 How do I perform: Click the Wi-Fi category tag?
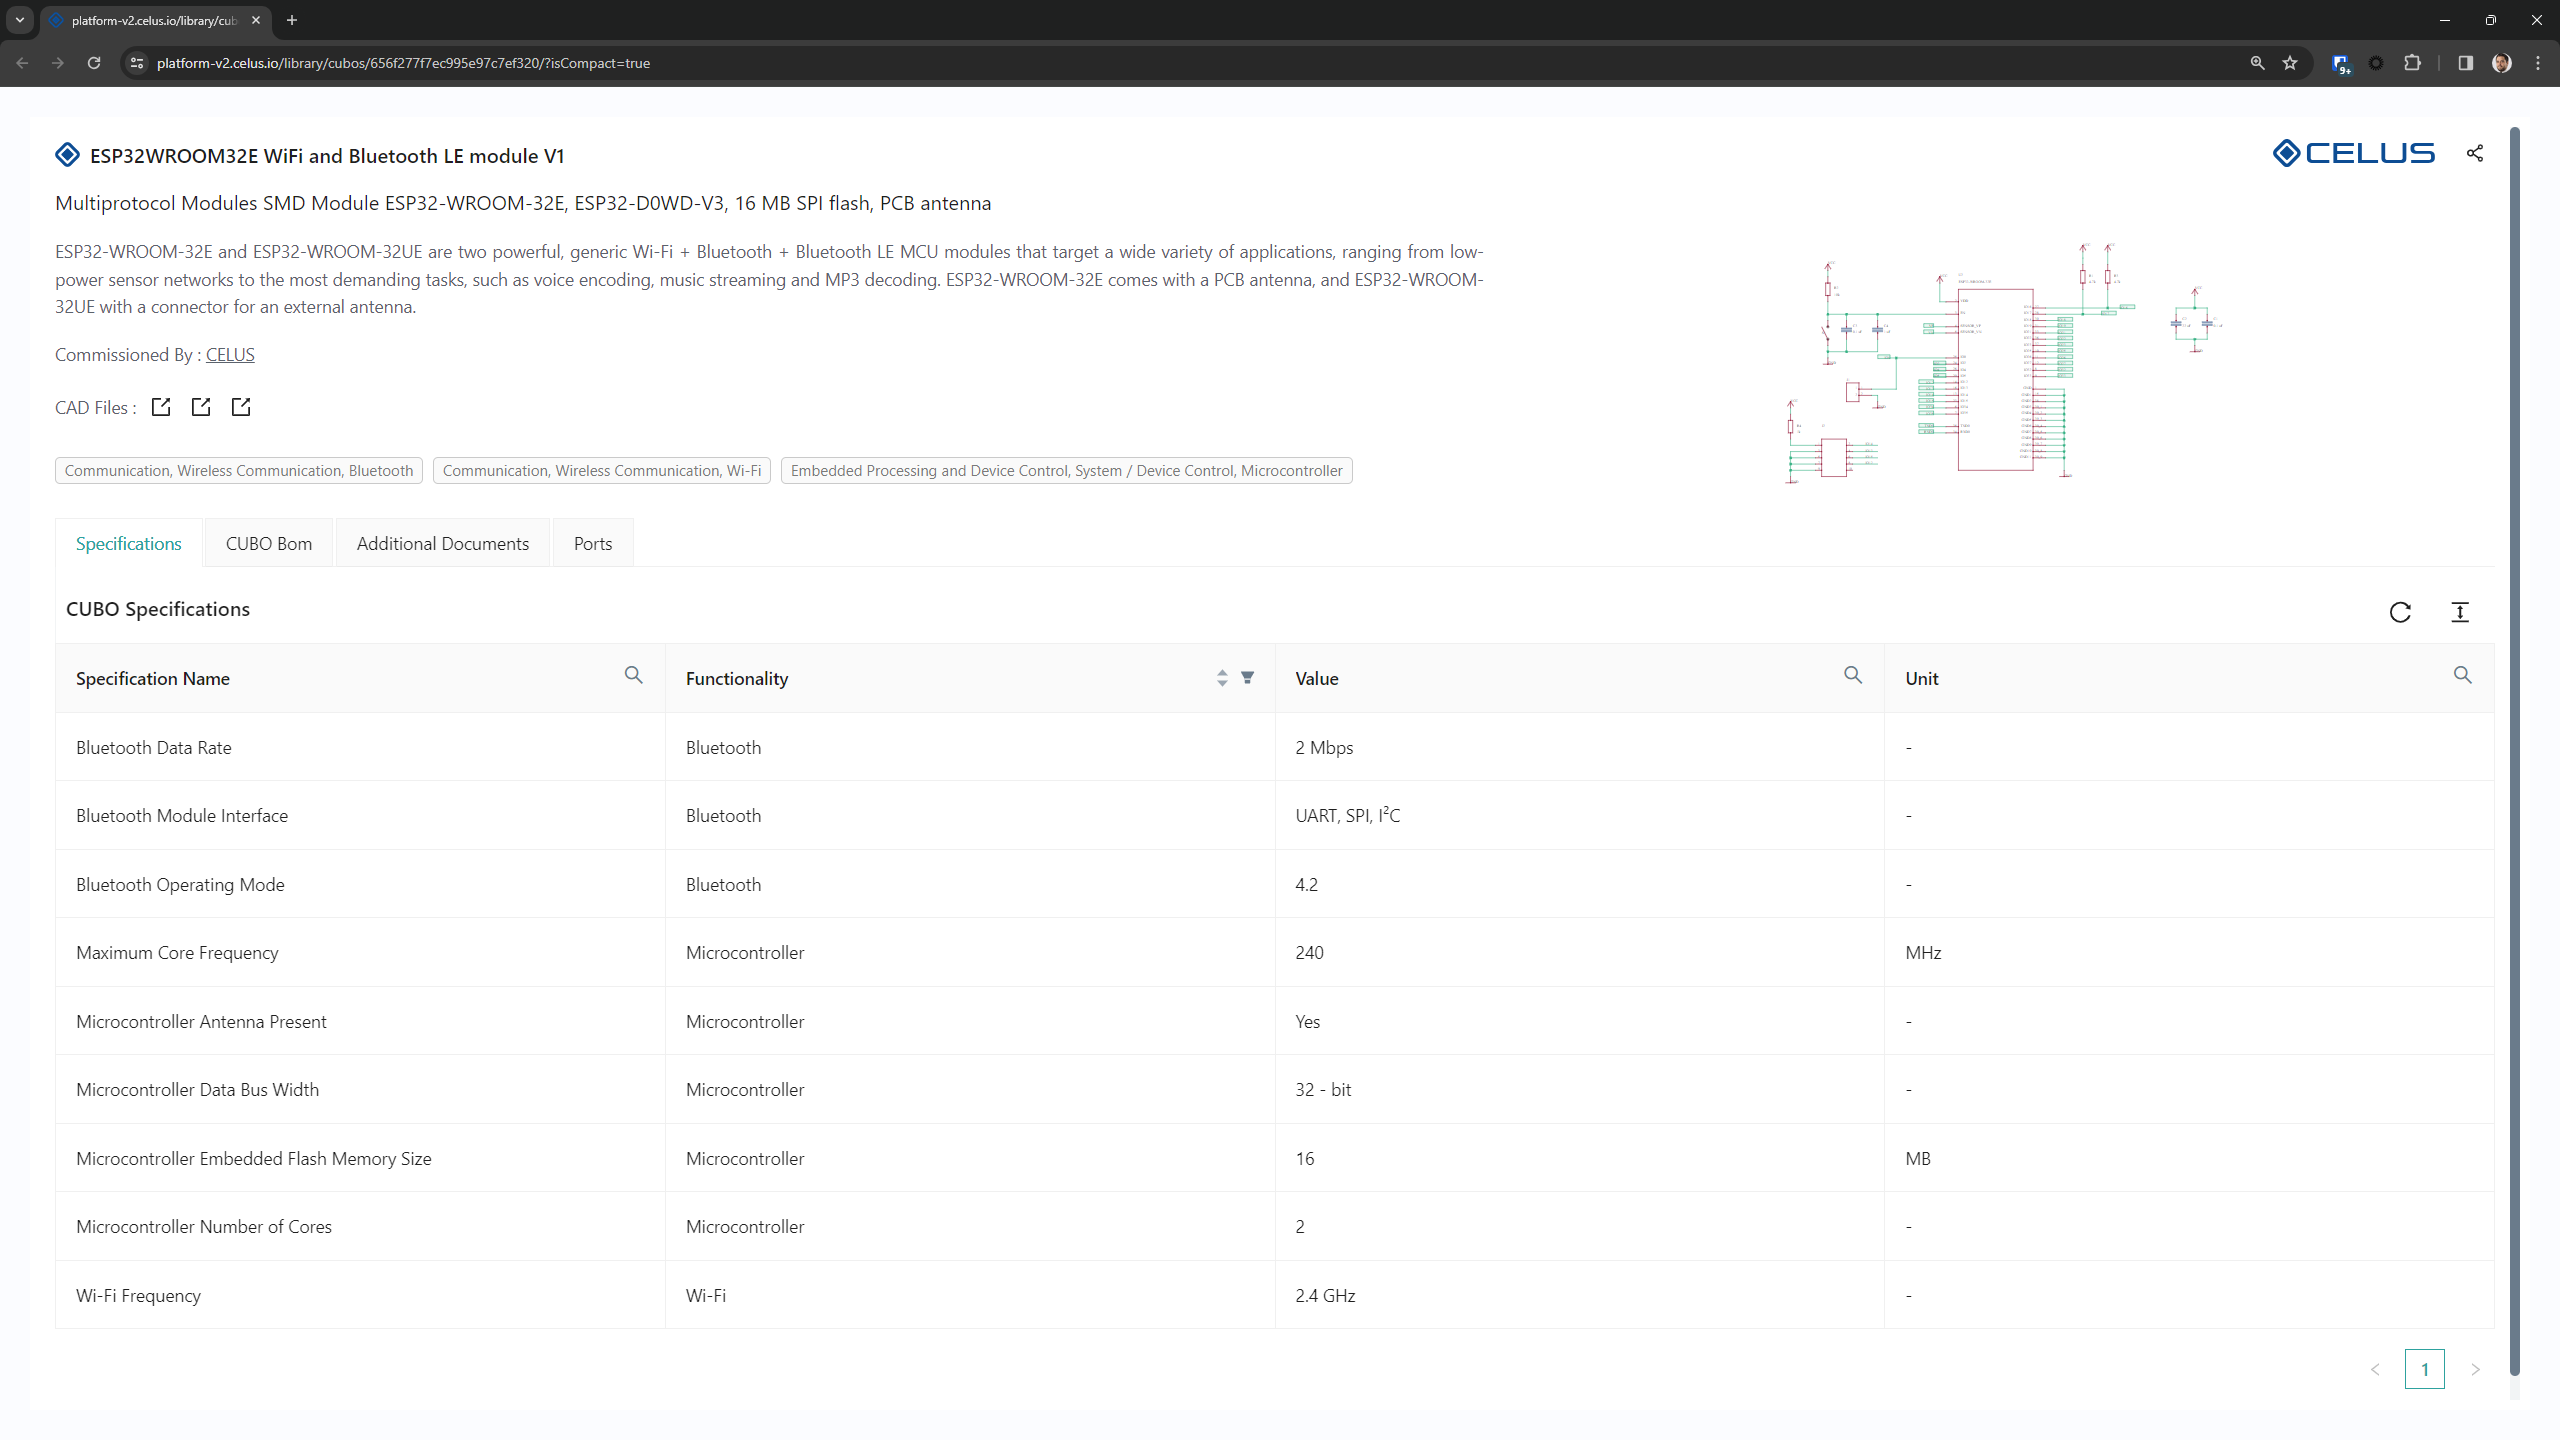click(602, 471)
